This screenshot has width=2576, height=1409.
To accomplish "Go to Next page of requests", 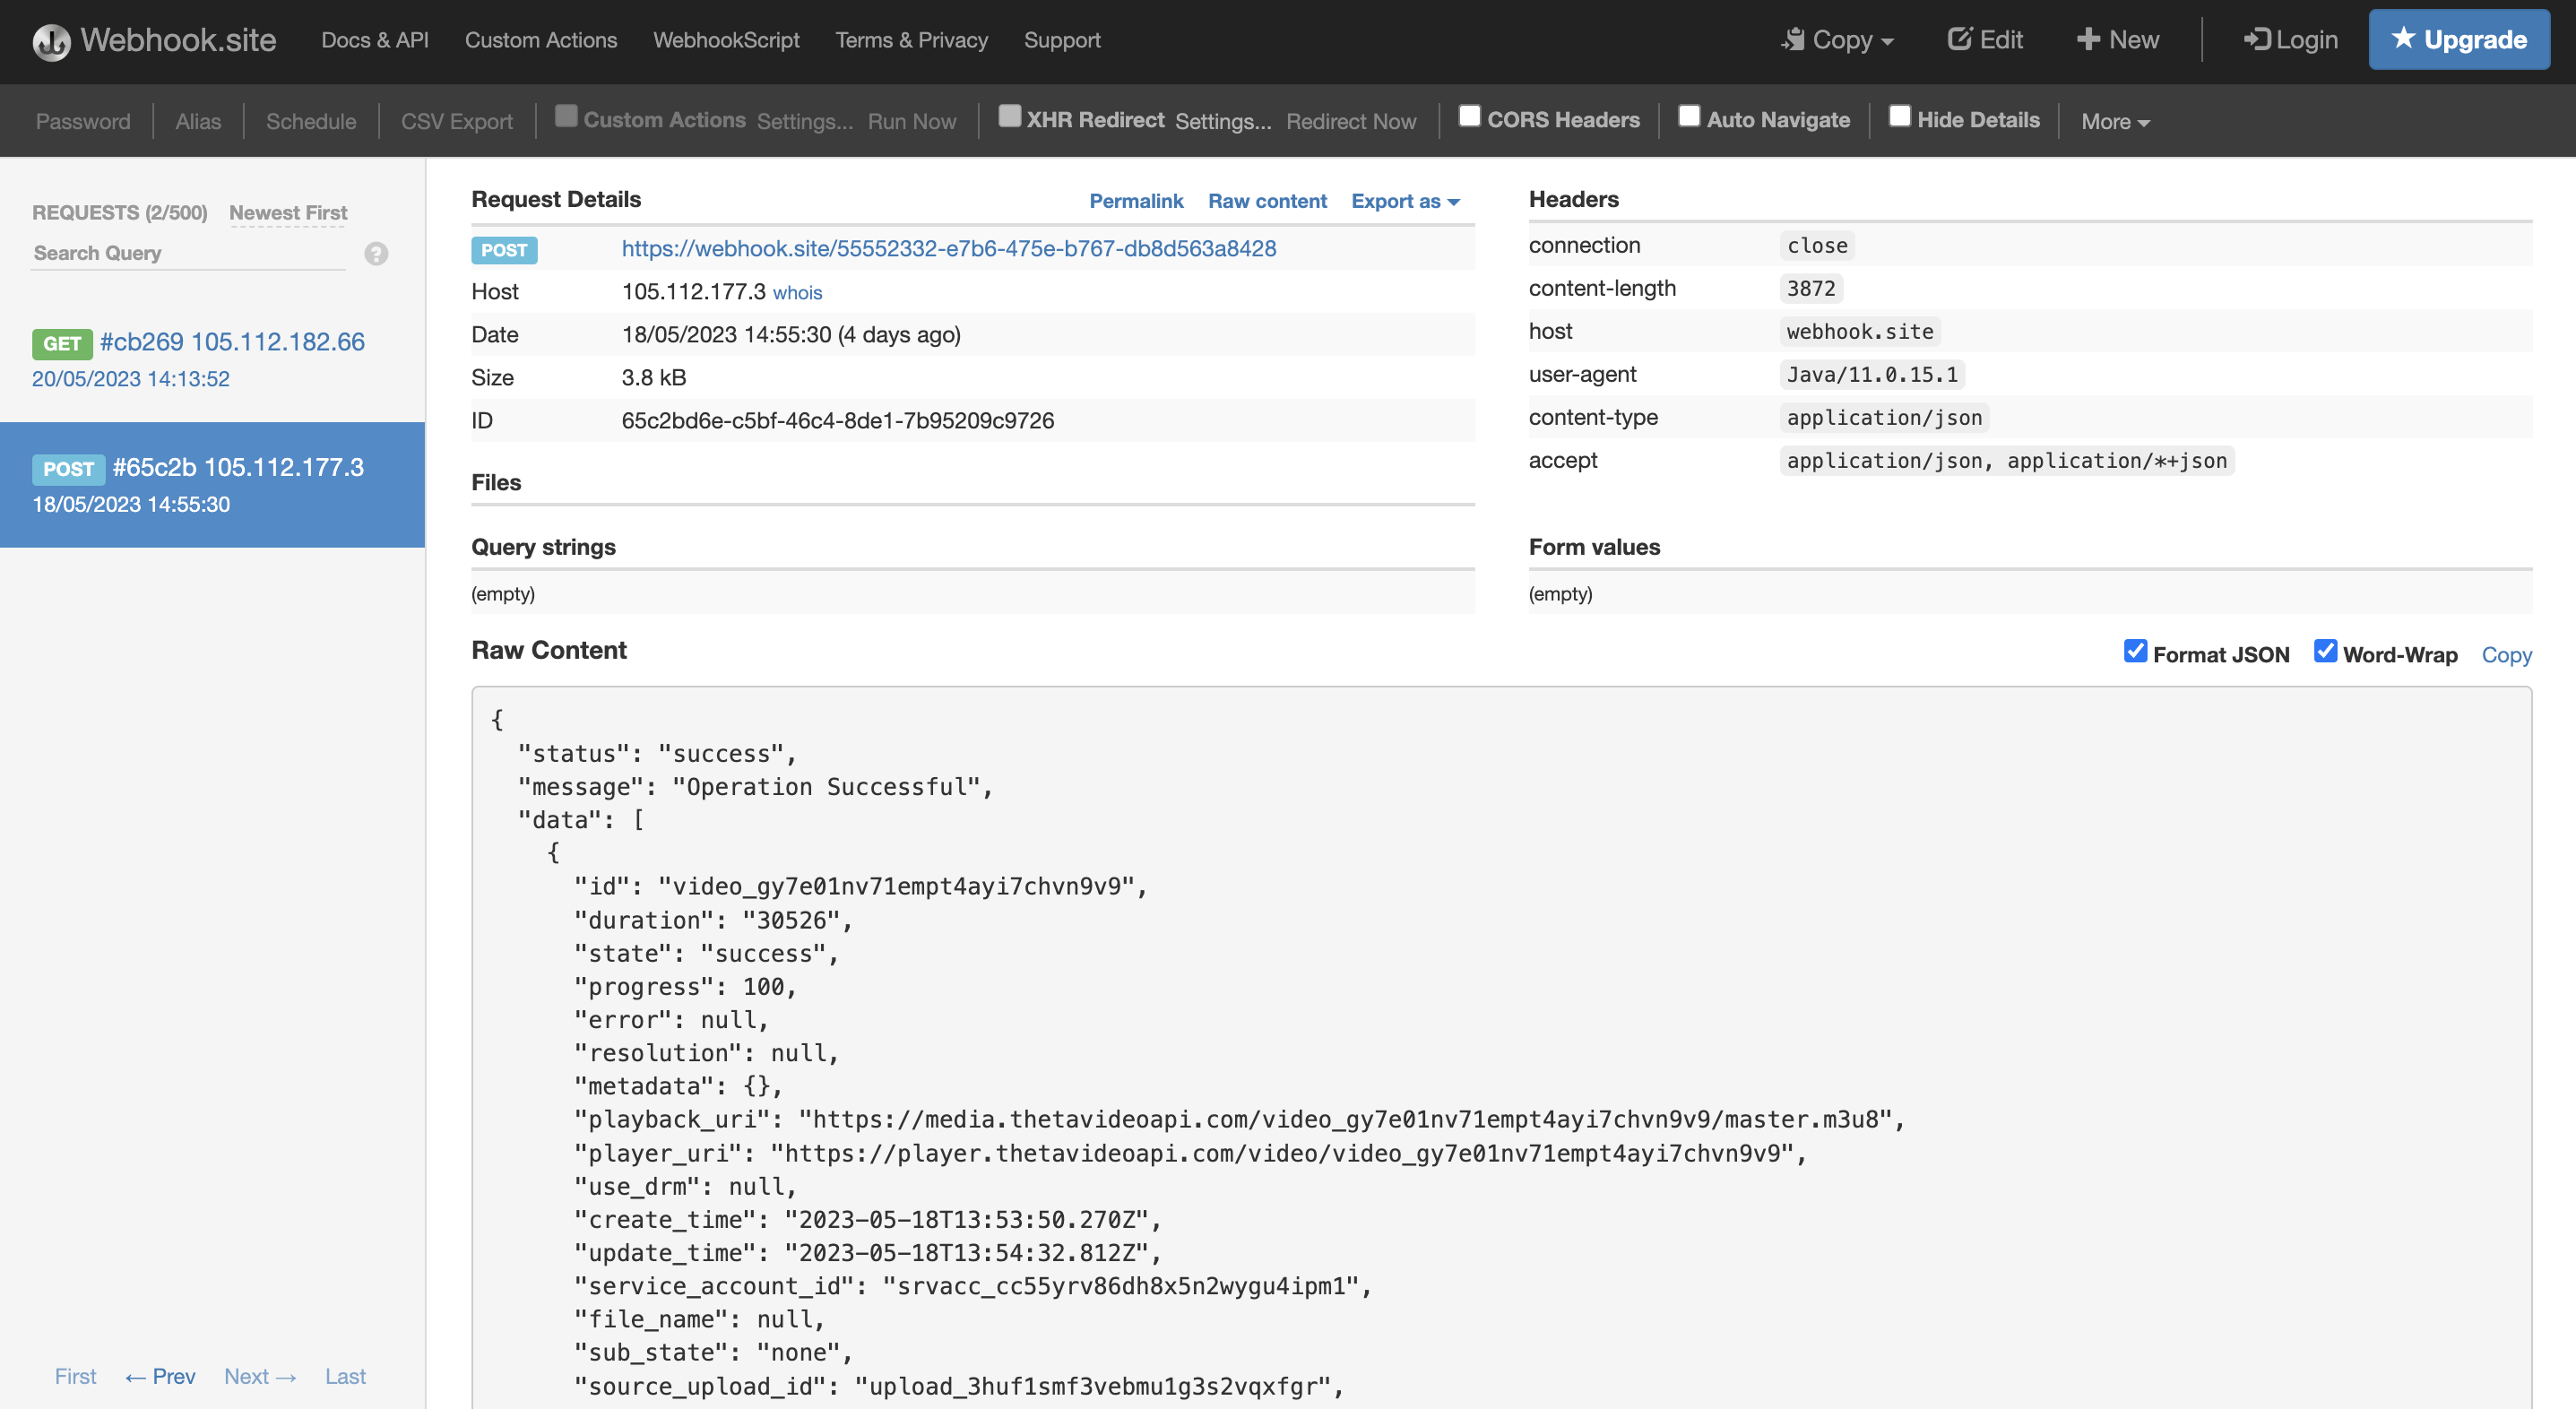I will coord(260,1376).
